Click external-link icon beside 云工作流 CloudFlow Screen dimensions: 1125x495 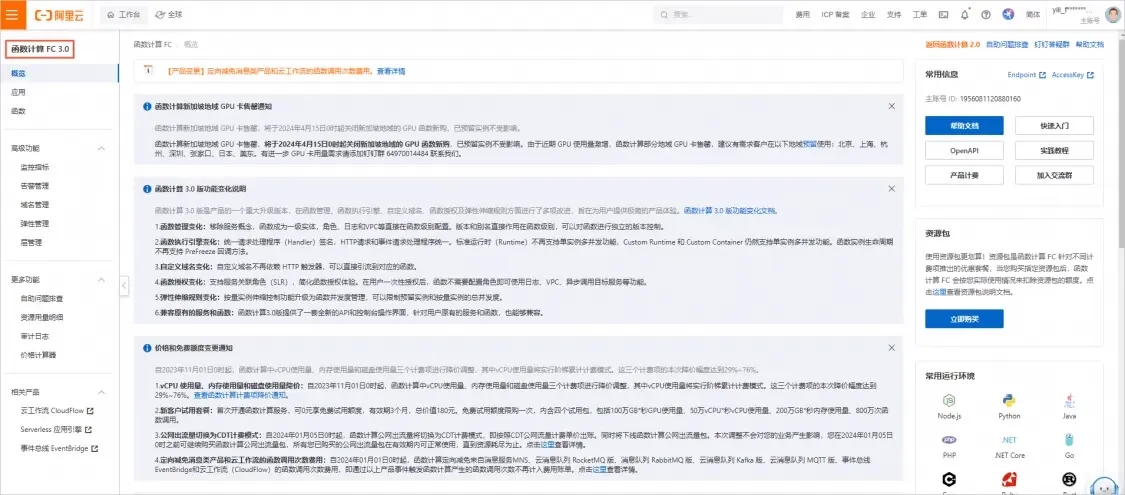point(90,411)
